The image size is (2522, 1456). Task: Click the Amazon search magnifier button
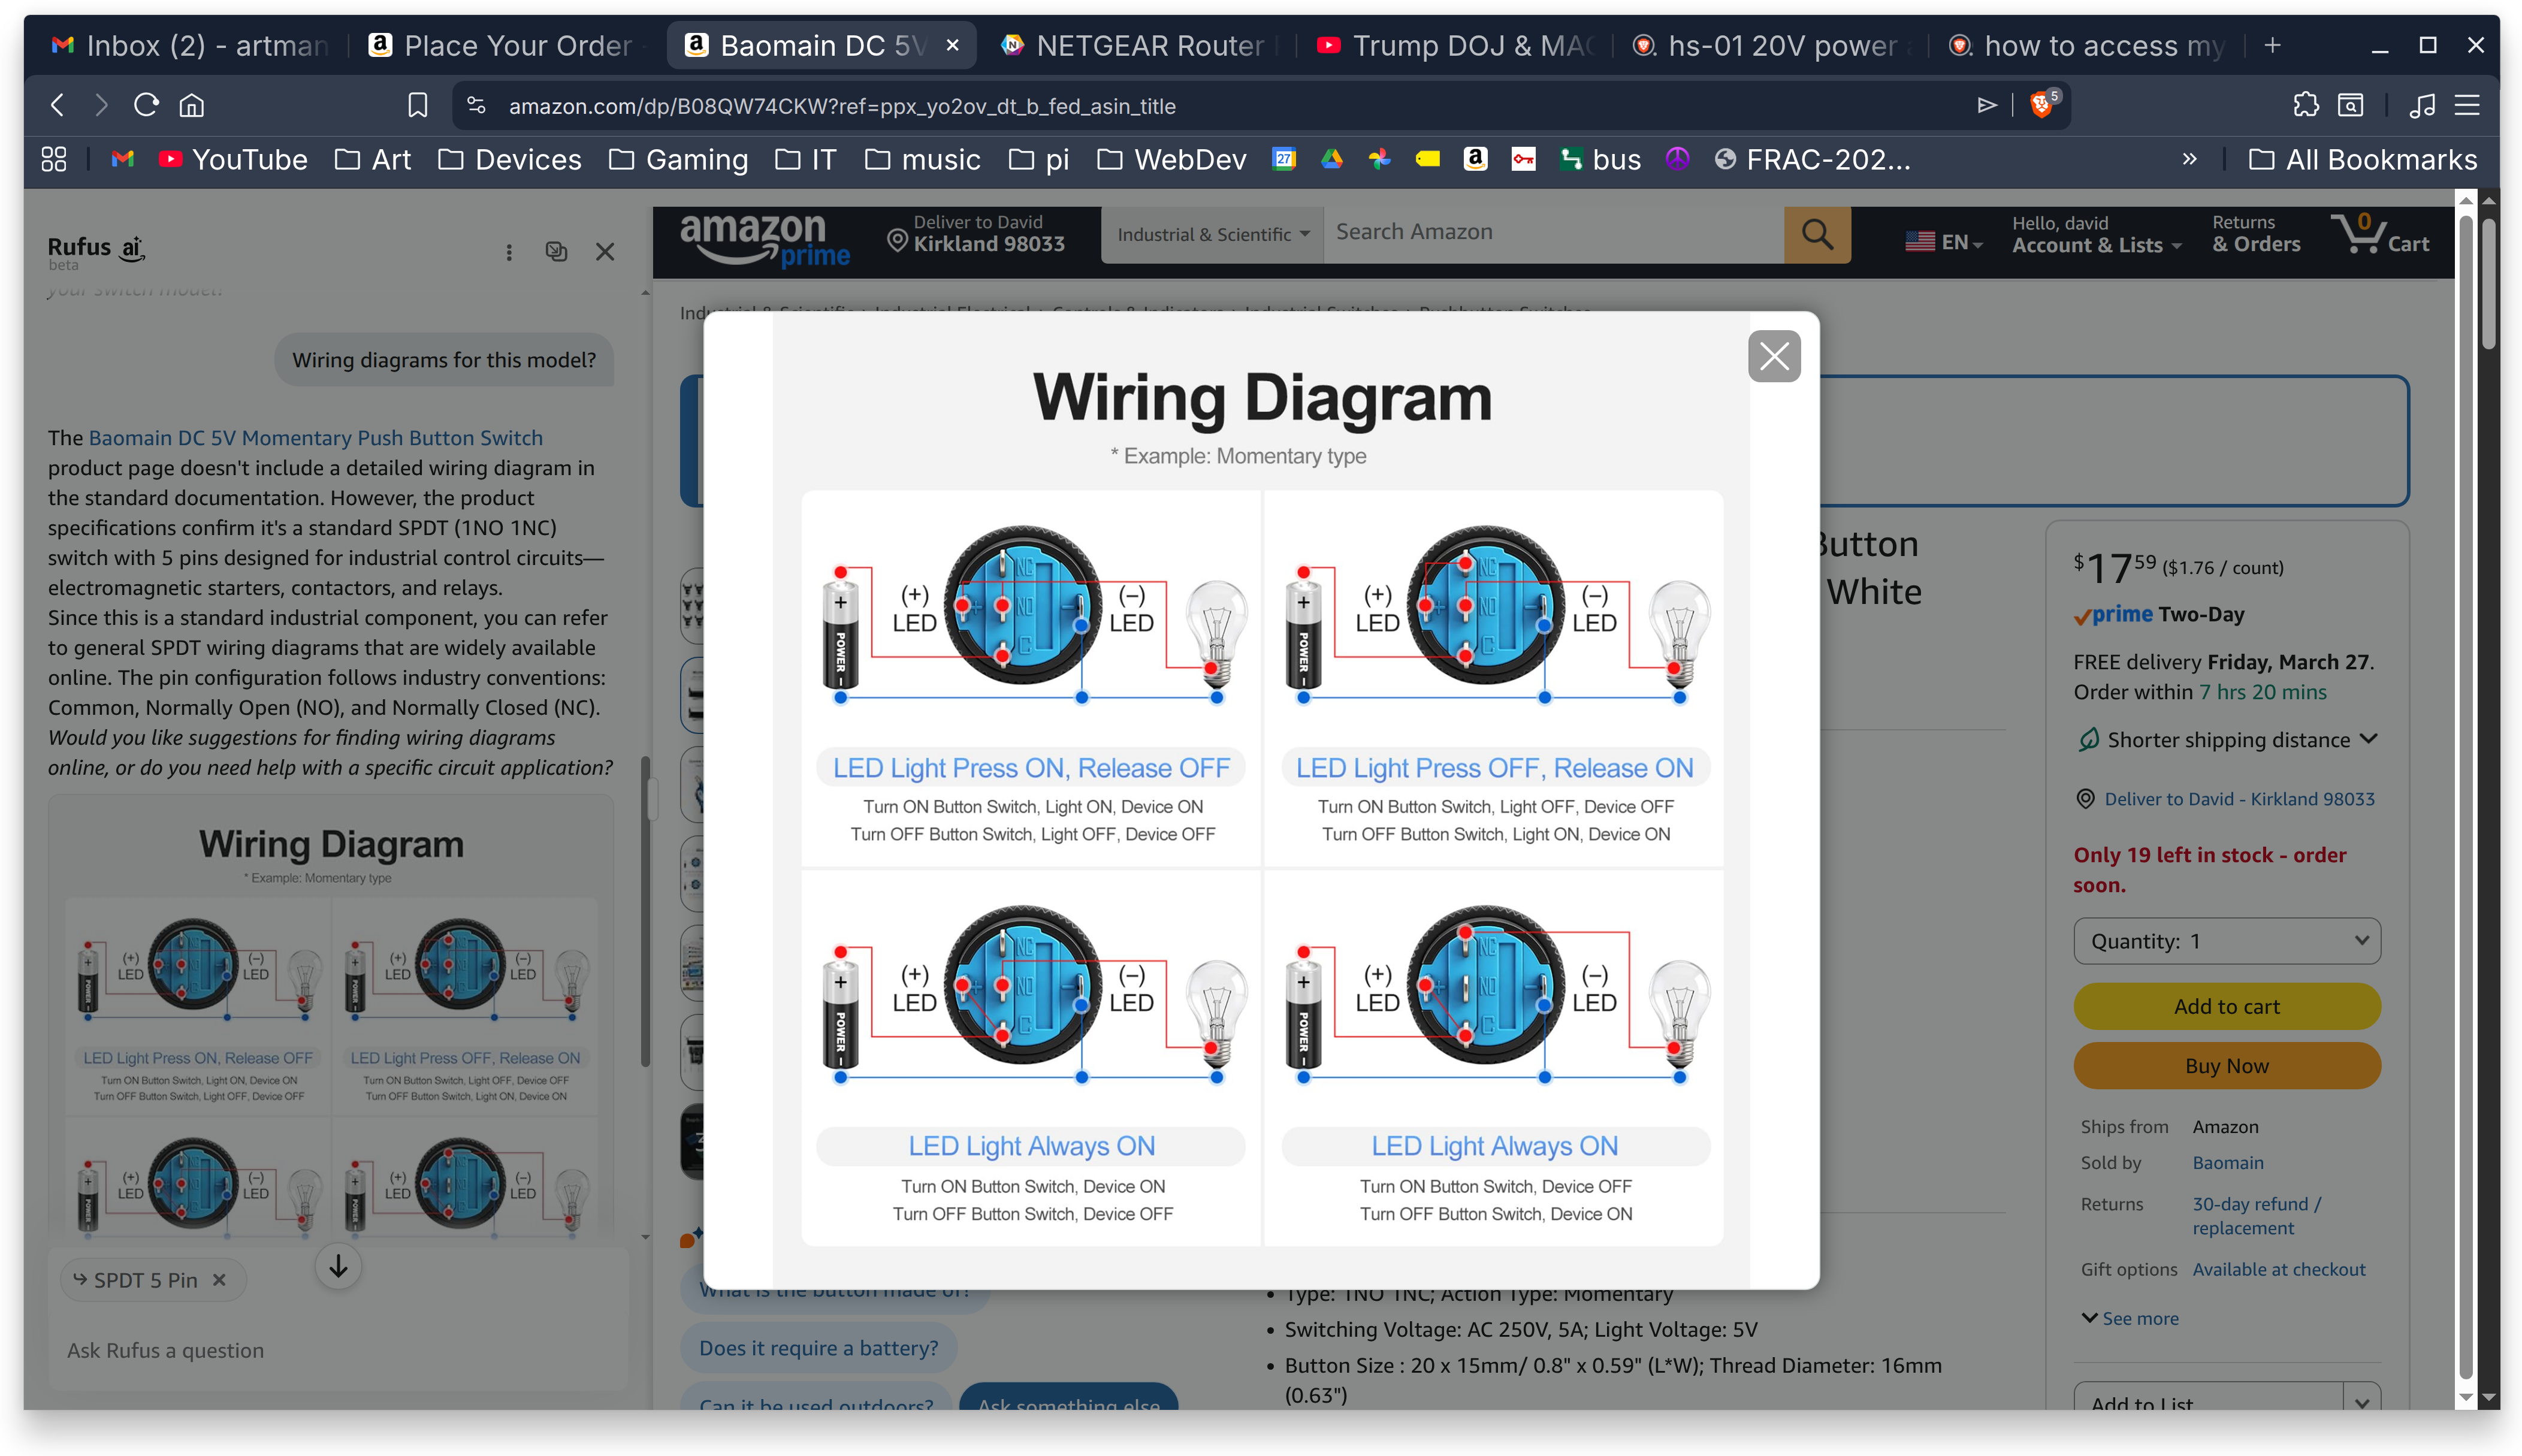click(x=1817, y=235)
